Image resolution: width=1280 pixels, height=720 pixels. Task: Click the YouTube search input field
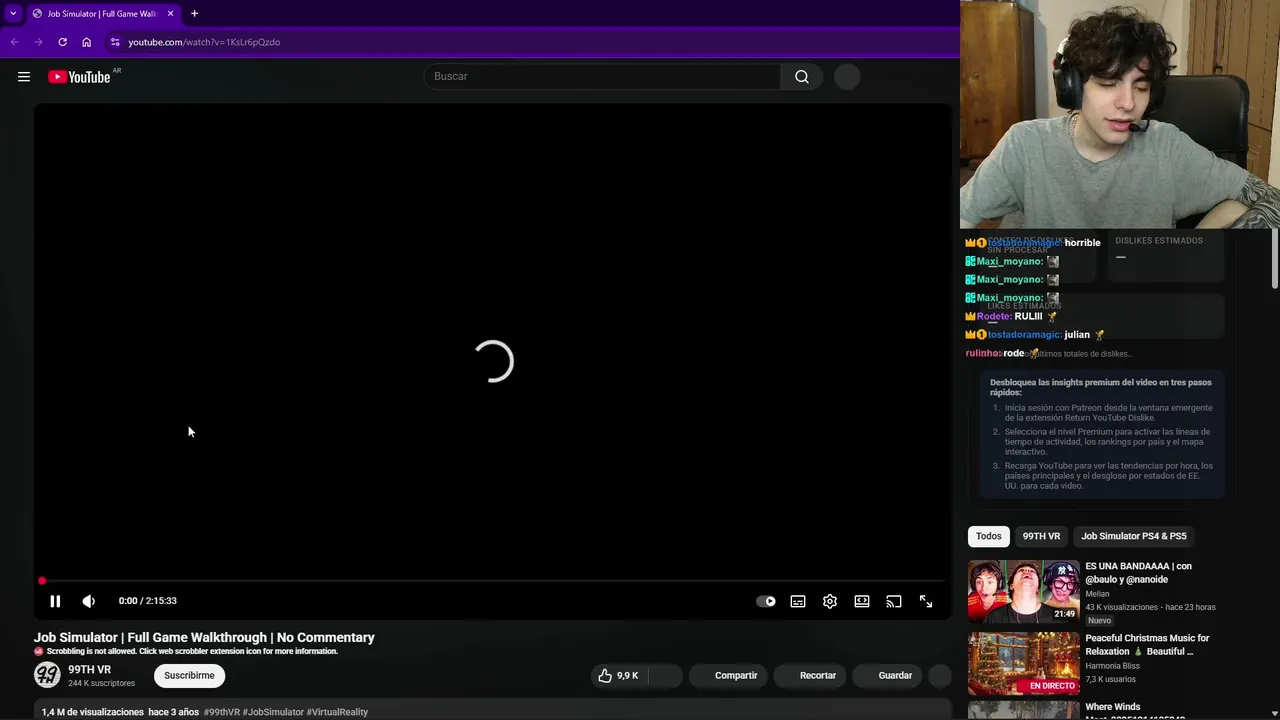click(x=603, y=77)
